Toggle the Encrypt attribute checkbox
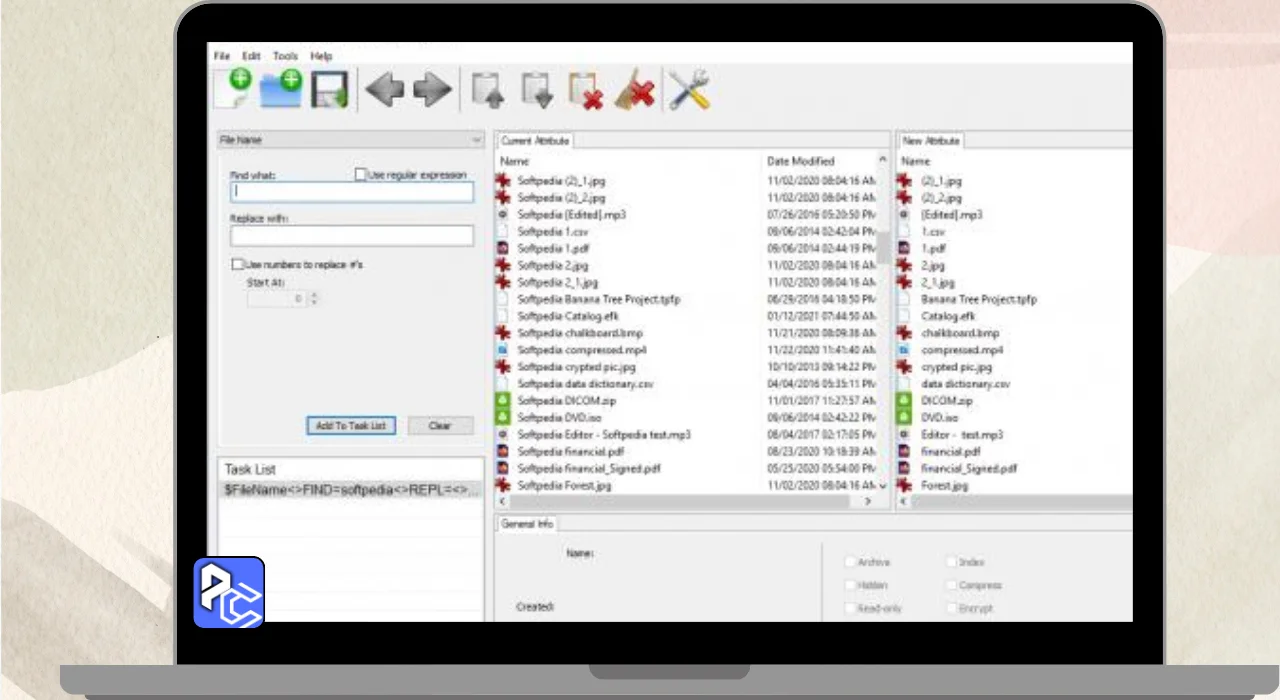The width and height of the screenshot is (1280, 700). (x=951, y=609)
